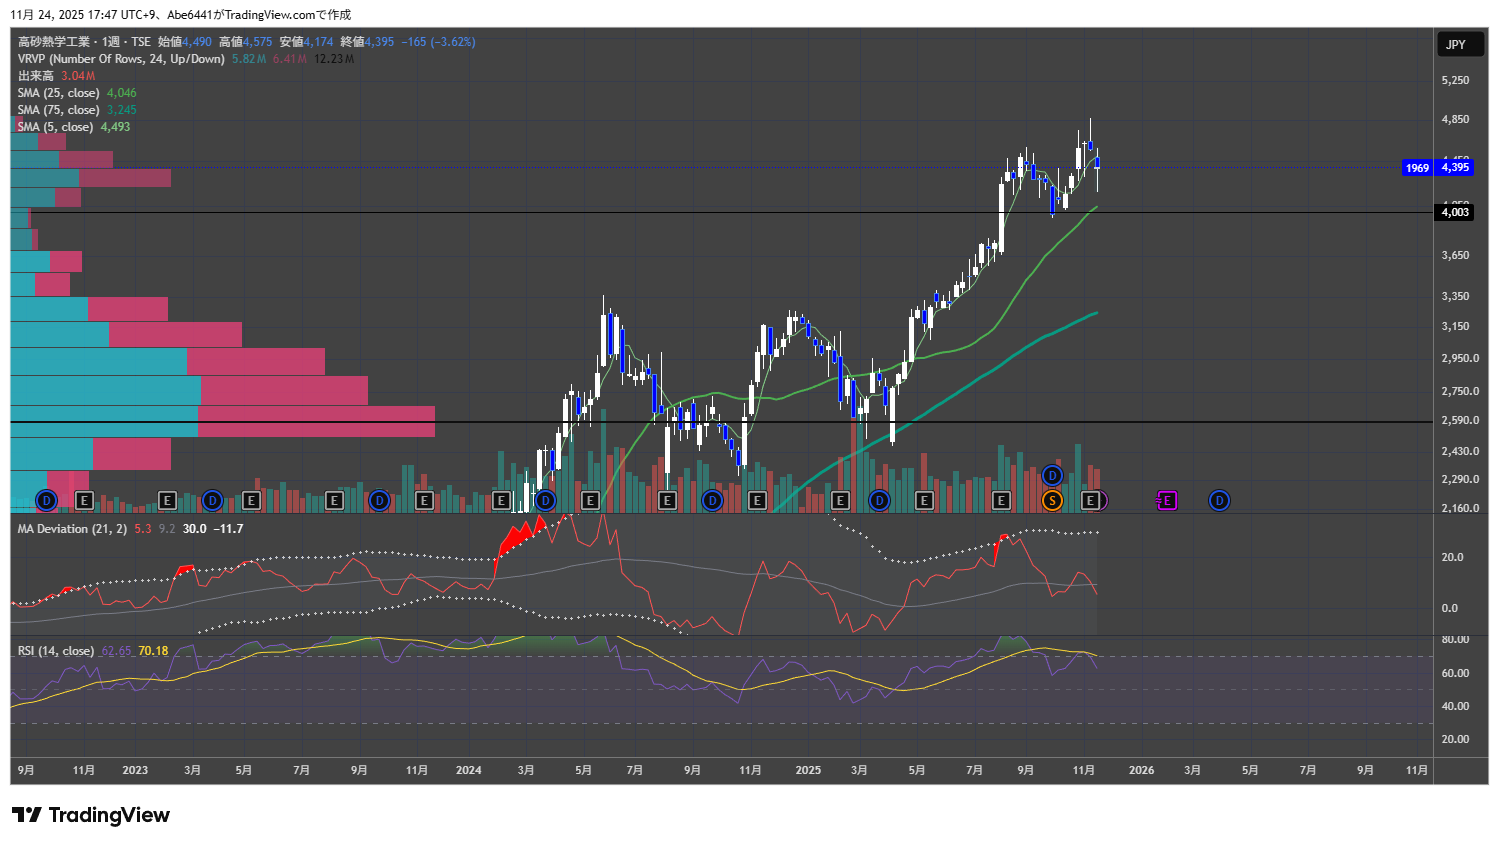
Task: Click the E marker right of orange S
Action: click(x=1091, y=500)
